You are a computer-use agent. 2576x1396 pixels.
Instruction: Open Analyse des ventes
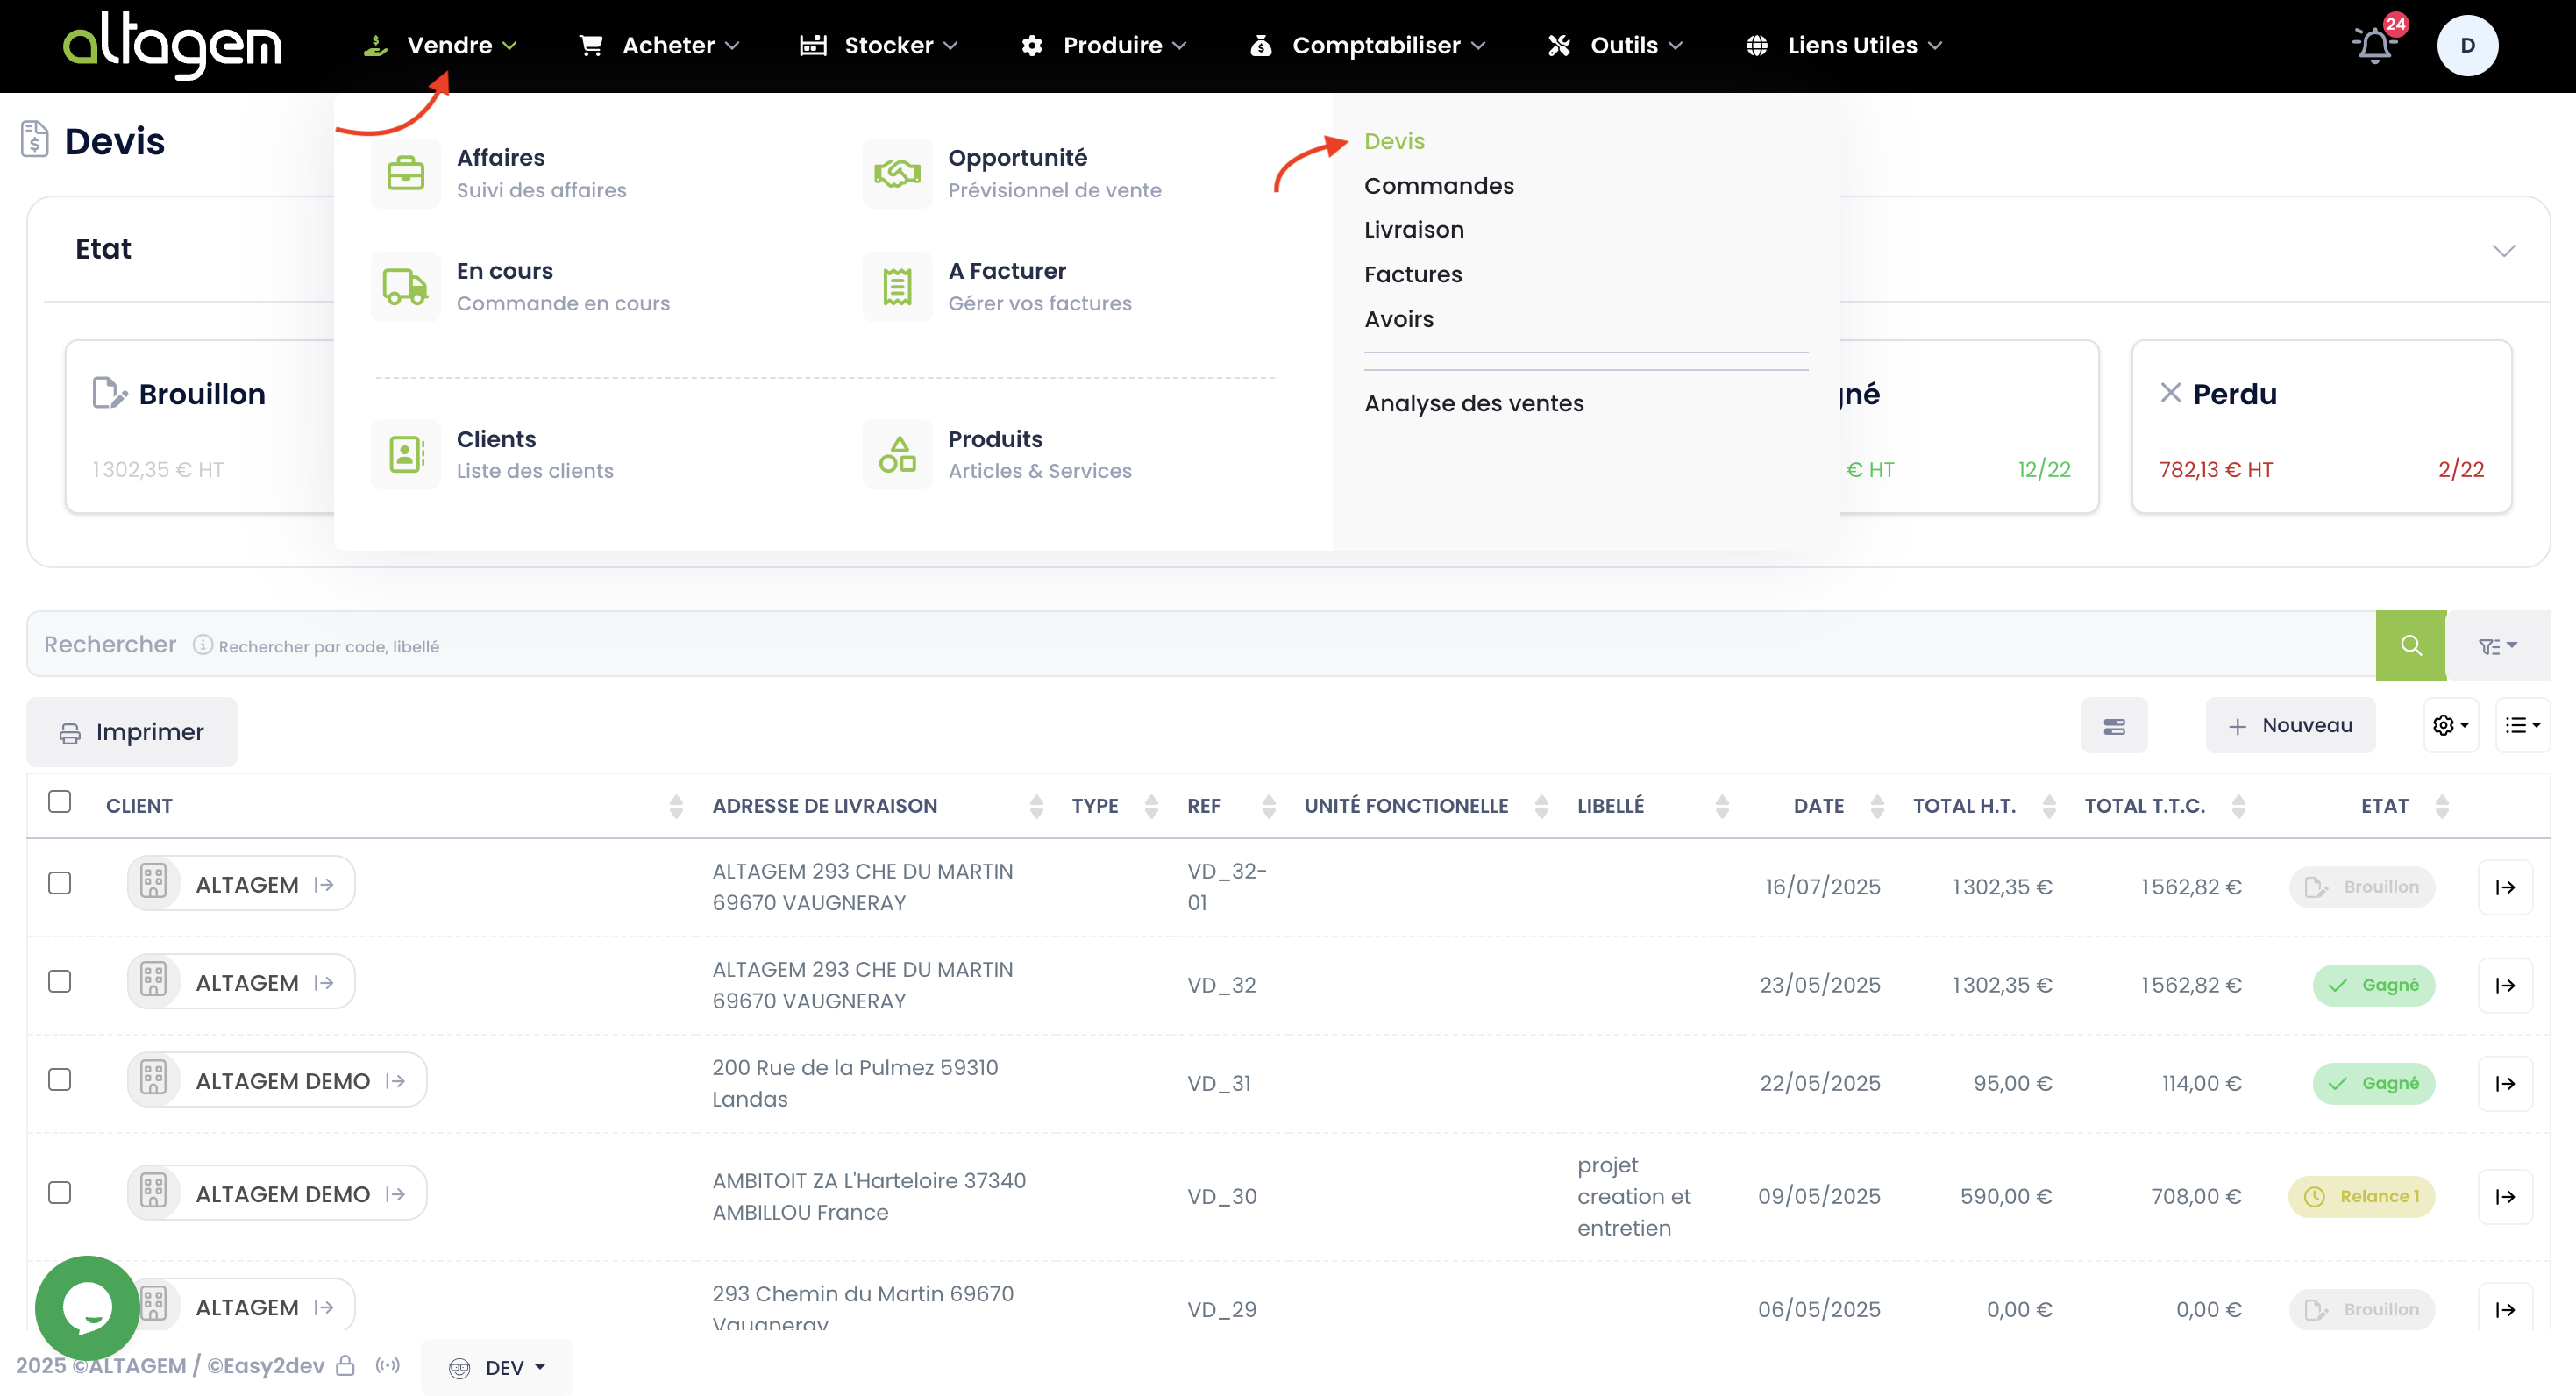1474,403
